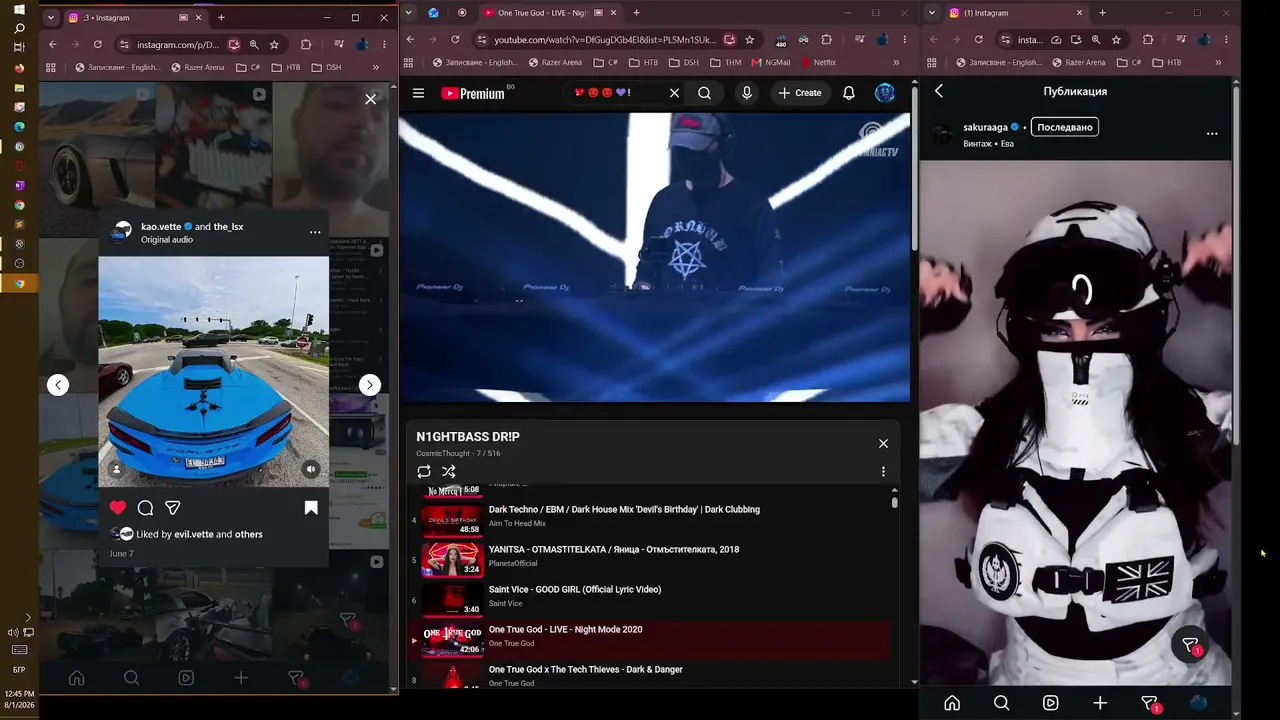Open the YouTube Create menu

800,93
